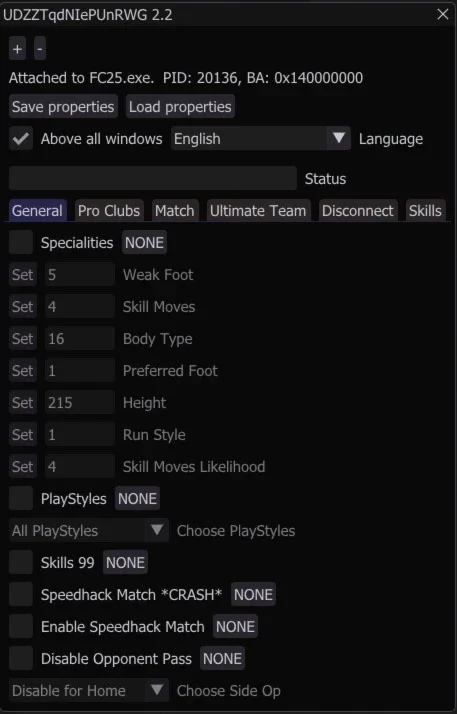Expand the All PlayStyles dropdown
This screenshot has width=457, height=714.
89,530
